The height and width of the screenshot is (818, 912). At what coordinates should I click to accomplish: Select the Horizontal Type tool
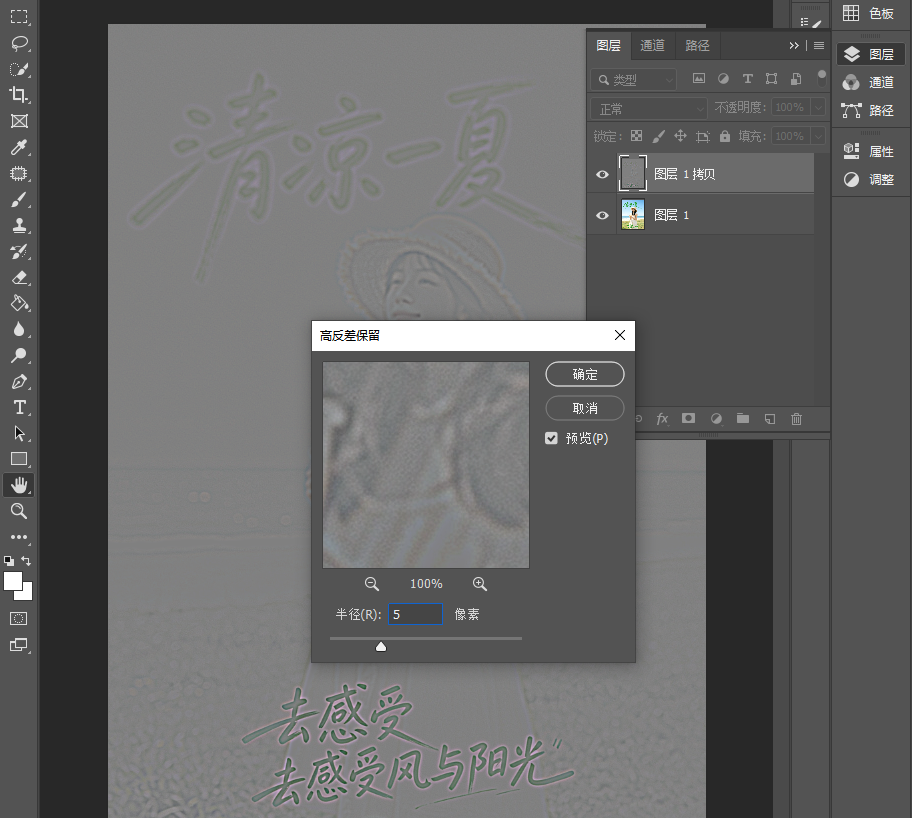[x=19, y=407]
